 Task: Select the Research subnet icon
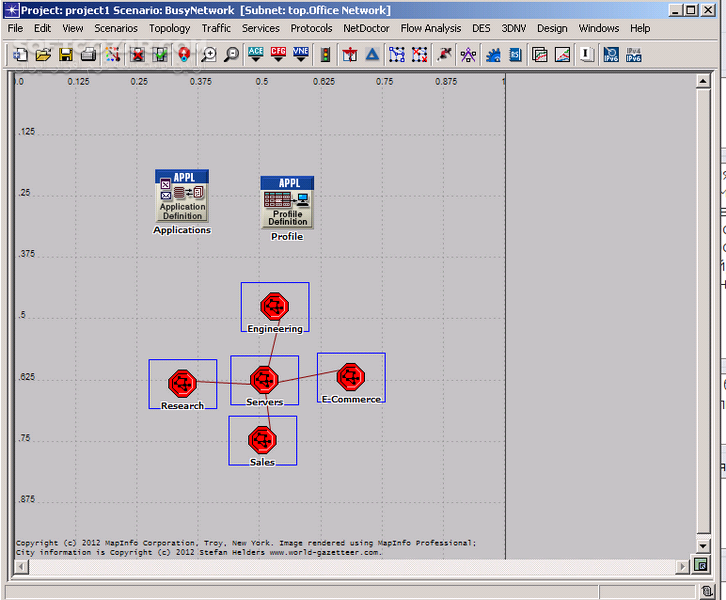click(x=182, y=383)
